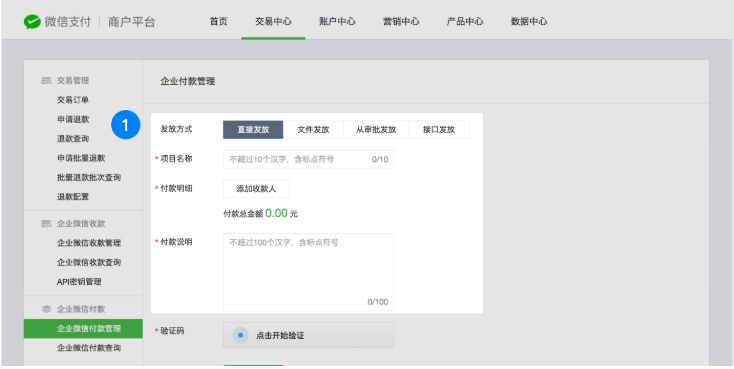The width and height of the screenshot is (734, 369).
Task: Click the 0.00 total amount value
Action: (x=276, y=214)
